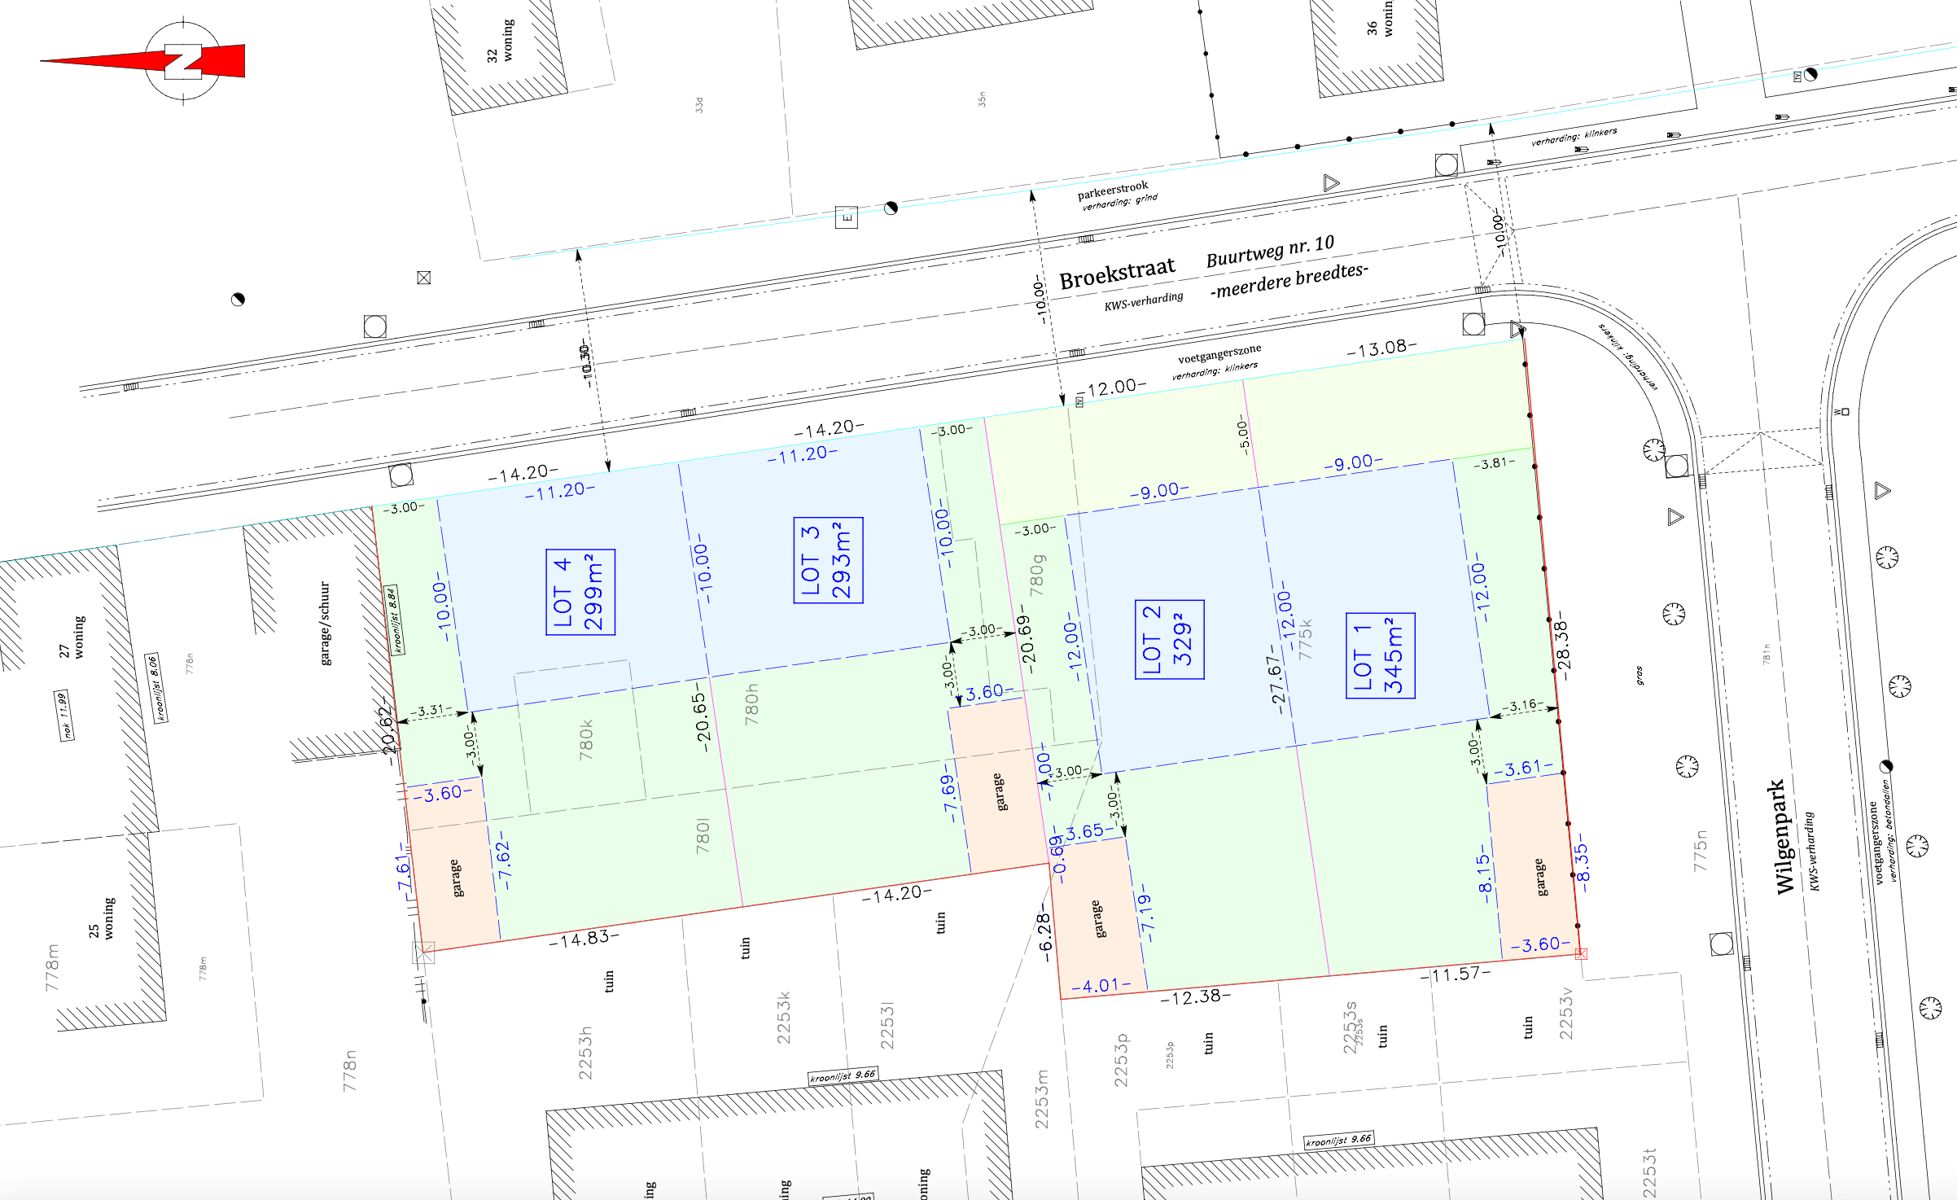Click the blue -0.69- dimension
The image size is (1957, 1200).
[x=1058, y=853]
